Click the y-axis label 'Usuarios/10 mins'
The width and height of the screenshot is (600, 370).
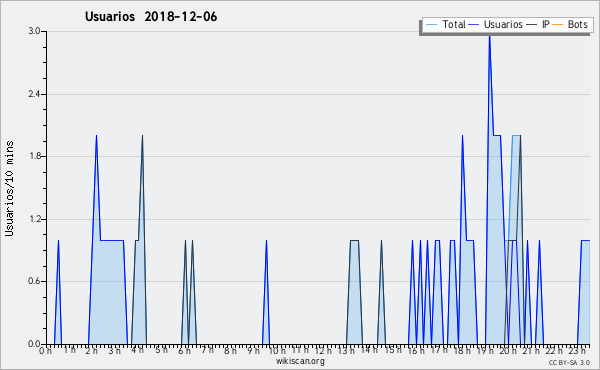point(9,188)
